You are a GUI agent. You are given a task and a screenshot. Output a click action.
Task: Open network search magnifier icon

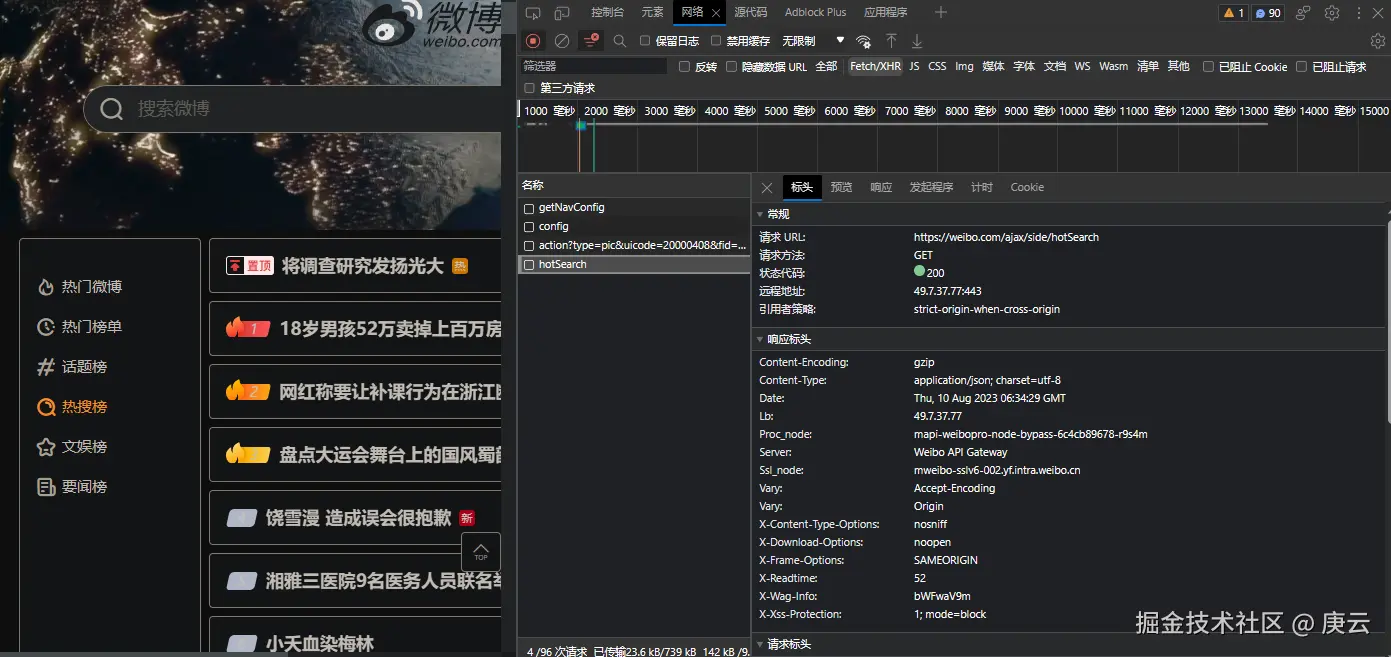click(620, 41)
